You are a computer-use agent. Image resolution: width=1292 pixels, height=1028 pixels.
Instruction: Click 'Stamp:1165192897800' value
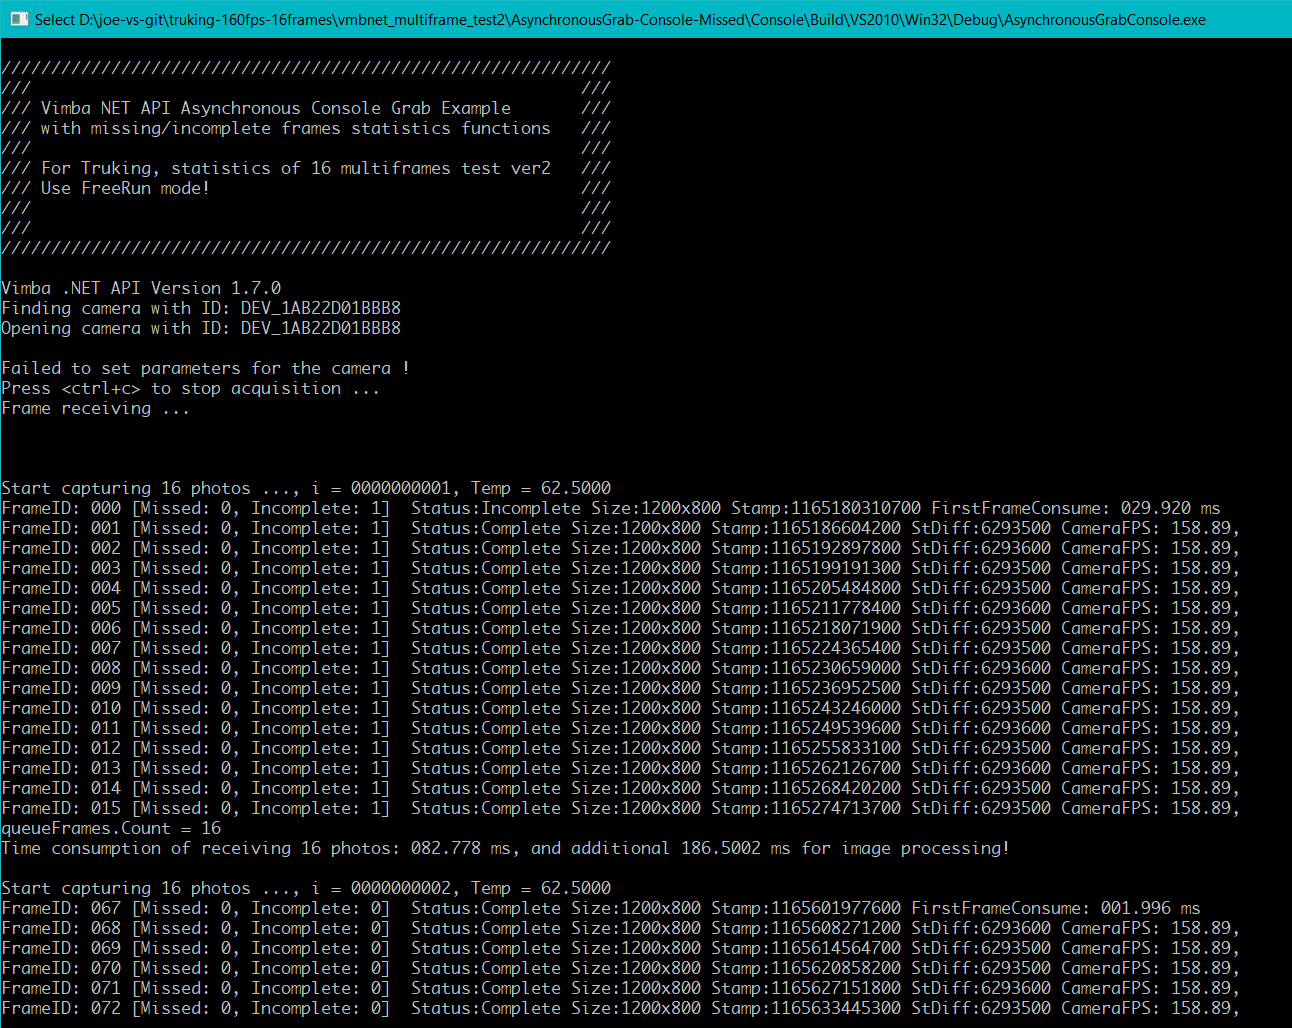pyautogui.click(x=806, y=548)
